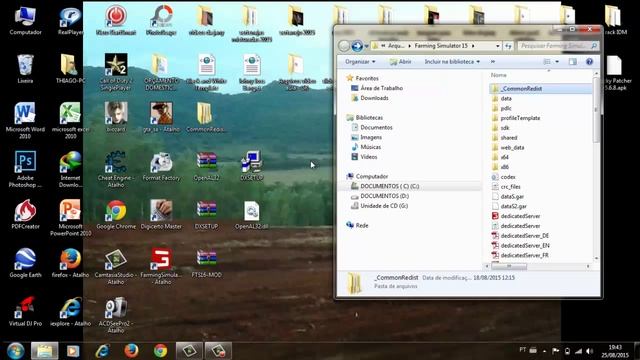This screenshot has height=360, width=640.
Task: Expand view options dropdown arrow in Explorer
Action: tap(557, 62)
